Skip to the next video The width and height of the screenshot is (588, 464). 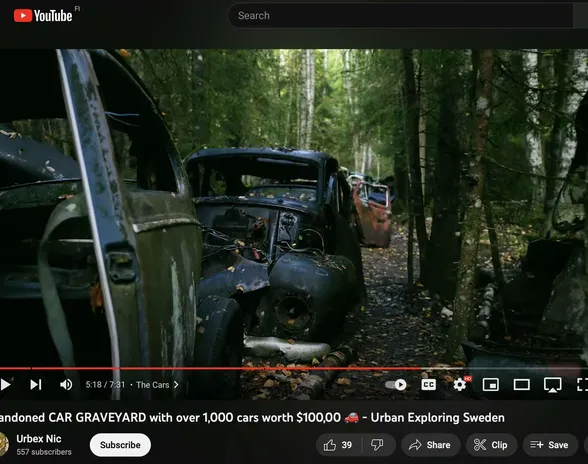(x=36, y=384)
